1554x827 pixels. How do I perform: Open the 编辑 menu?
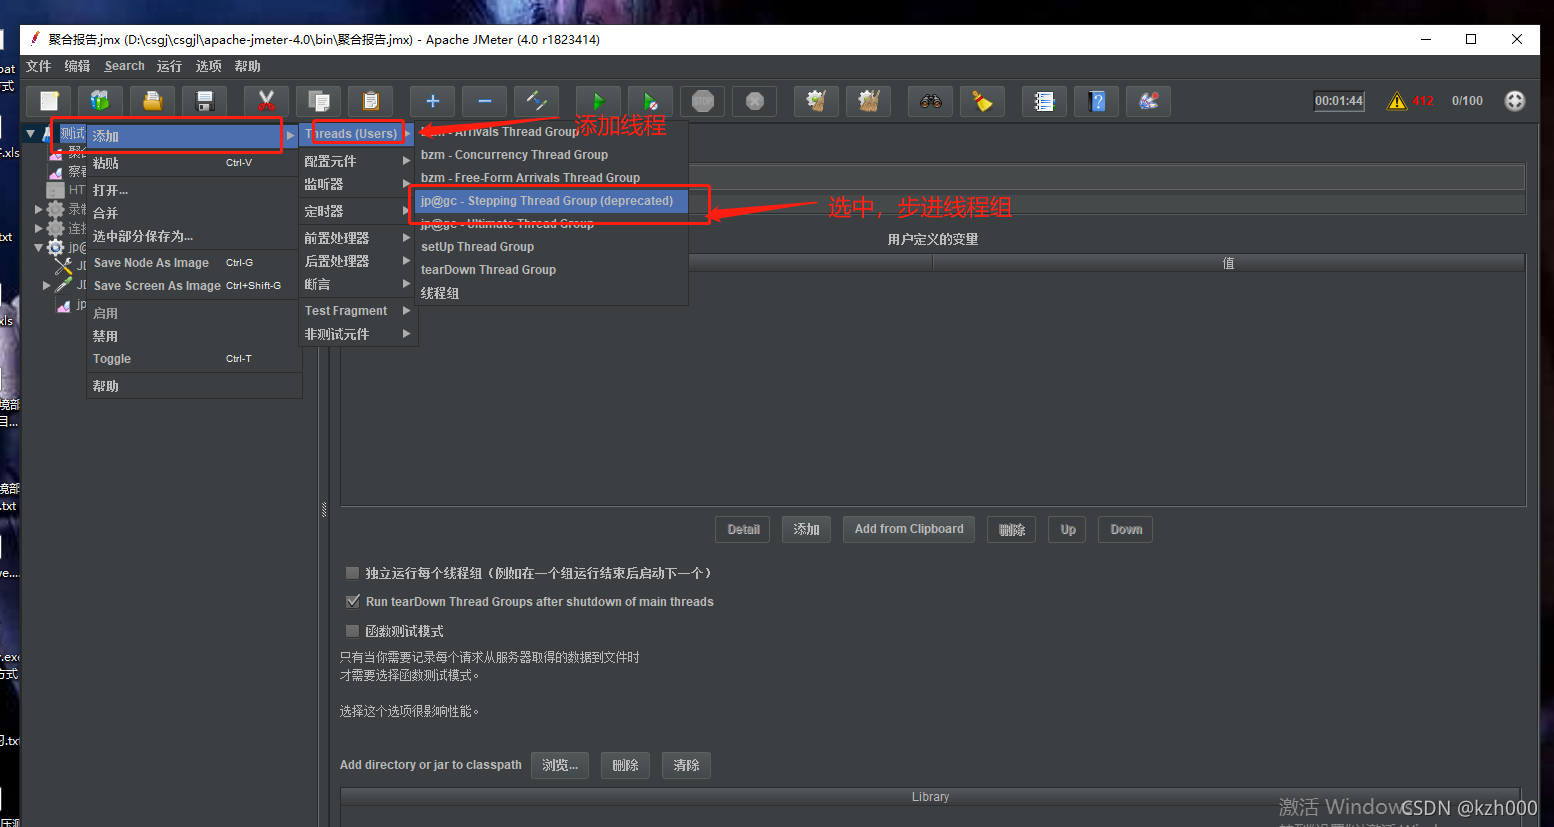(x=77, y=66)
